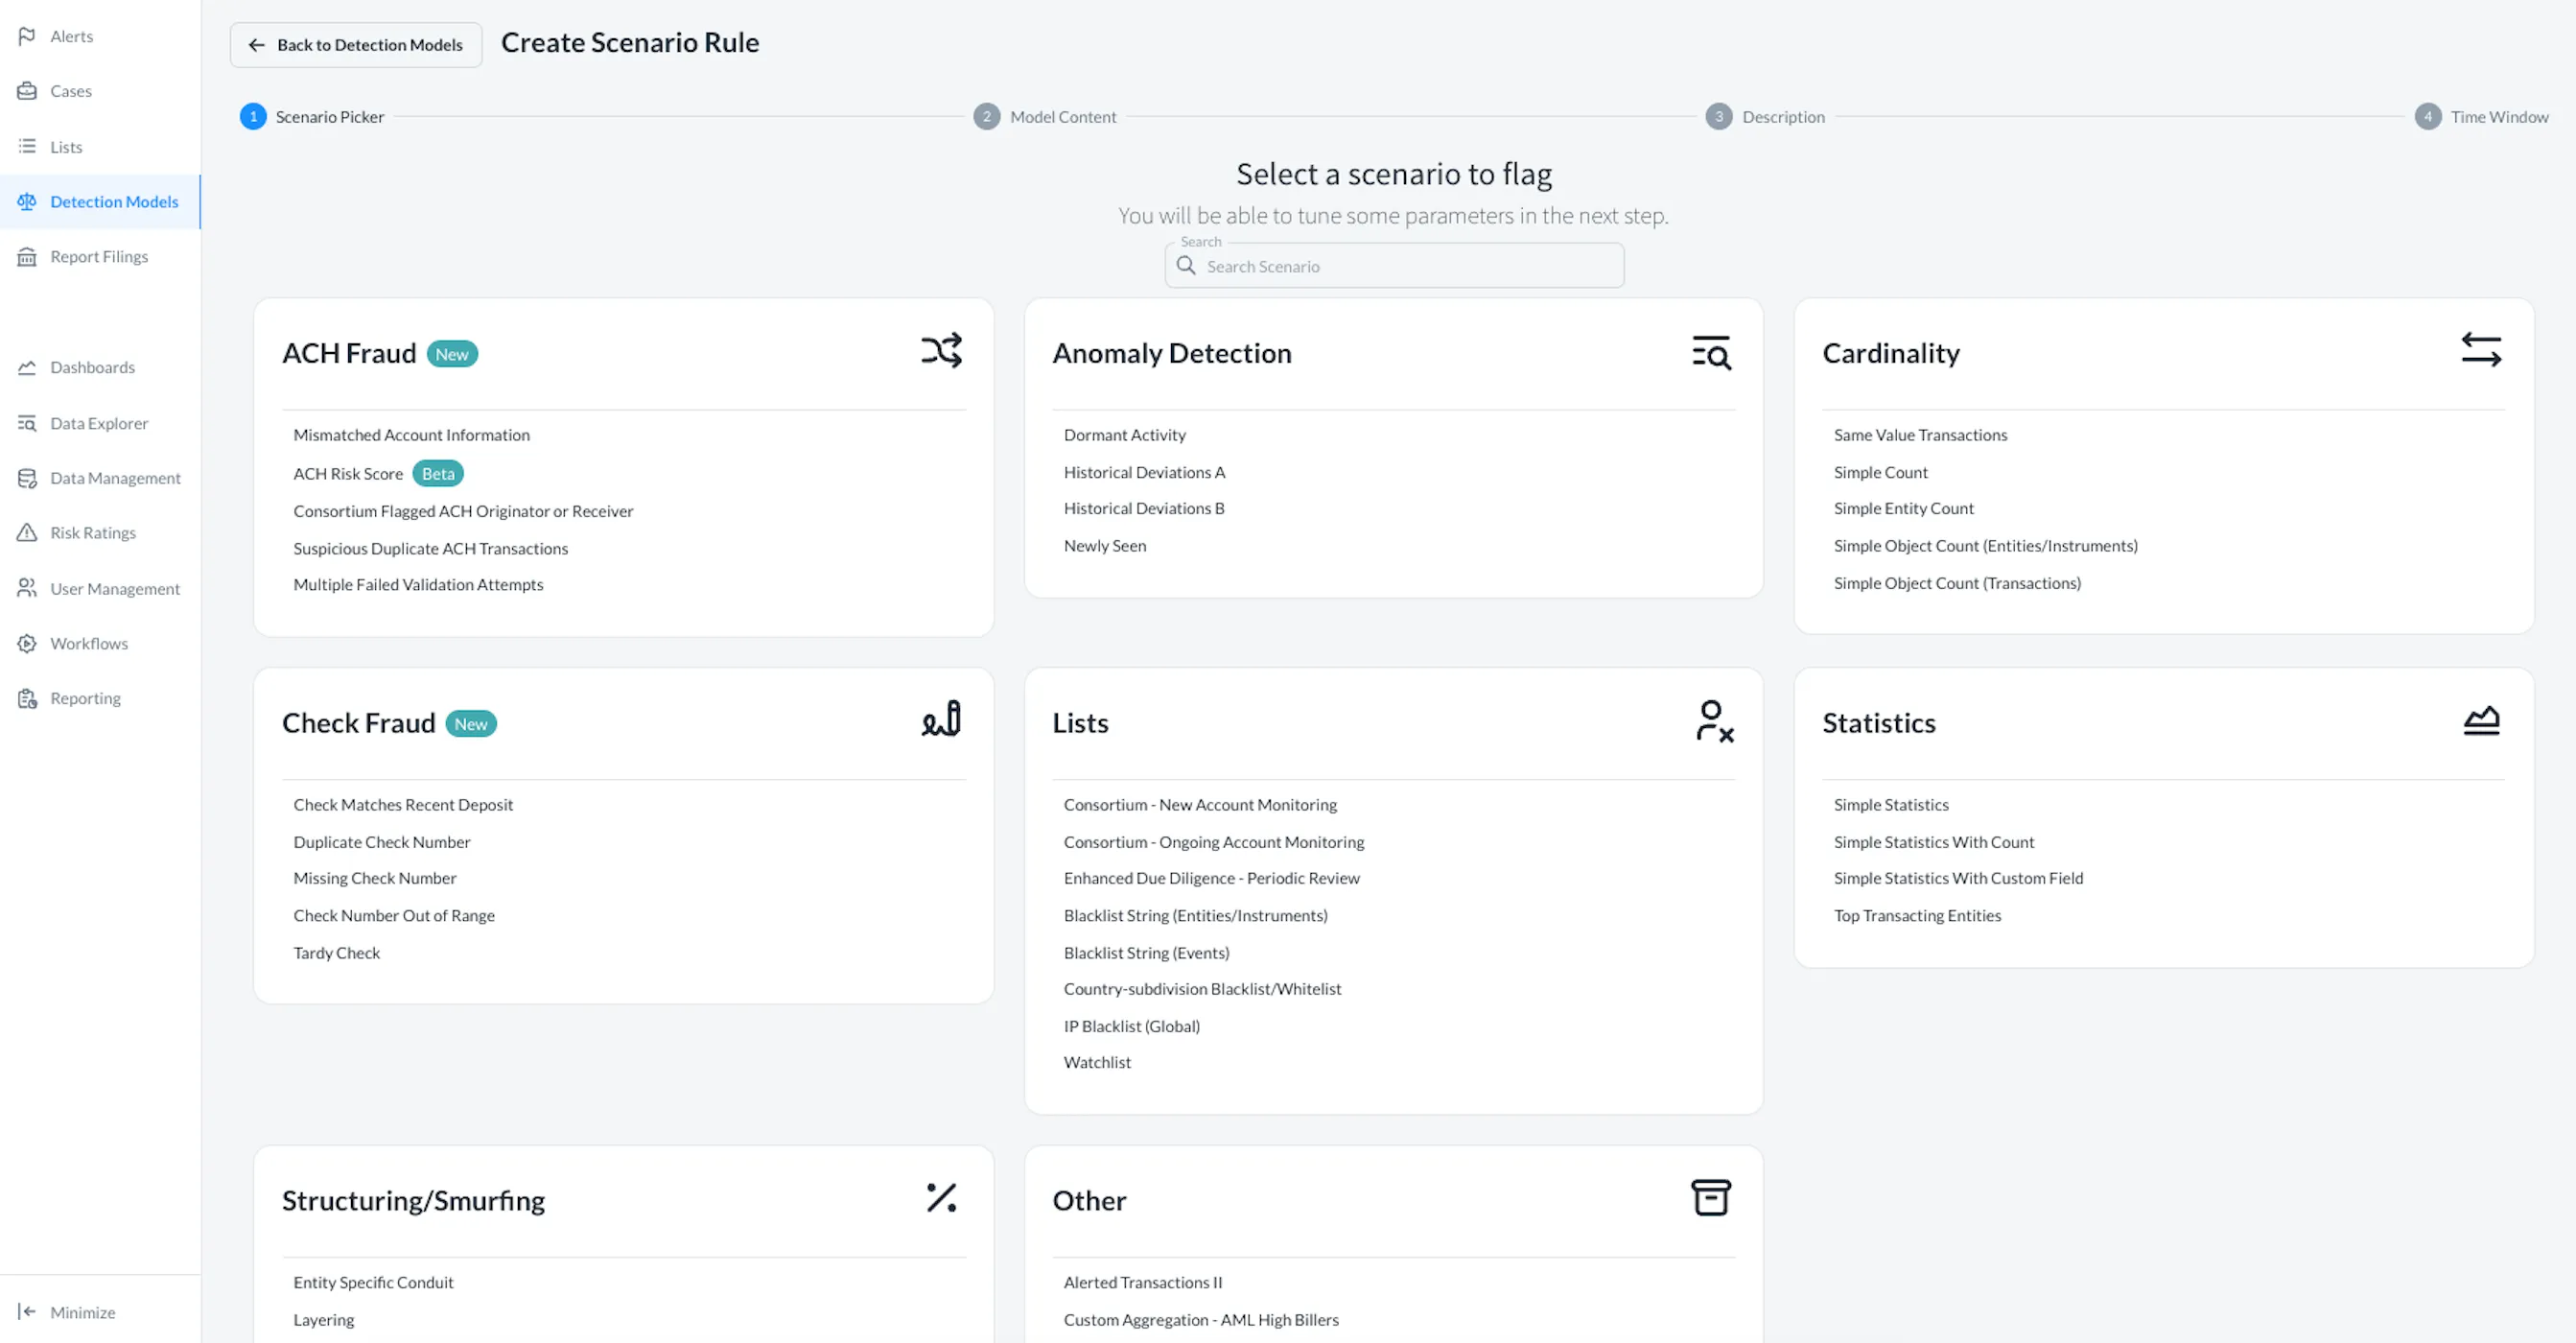The image size is (2576, 1343).
Task: Open the Workflows sidebar item
Action: [89, 643]
